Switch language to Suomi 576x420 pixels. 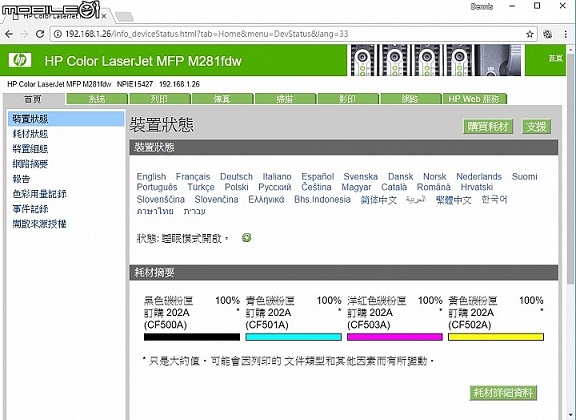coord(525,177)
